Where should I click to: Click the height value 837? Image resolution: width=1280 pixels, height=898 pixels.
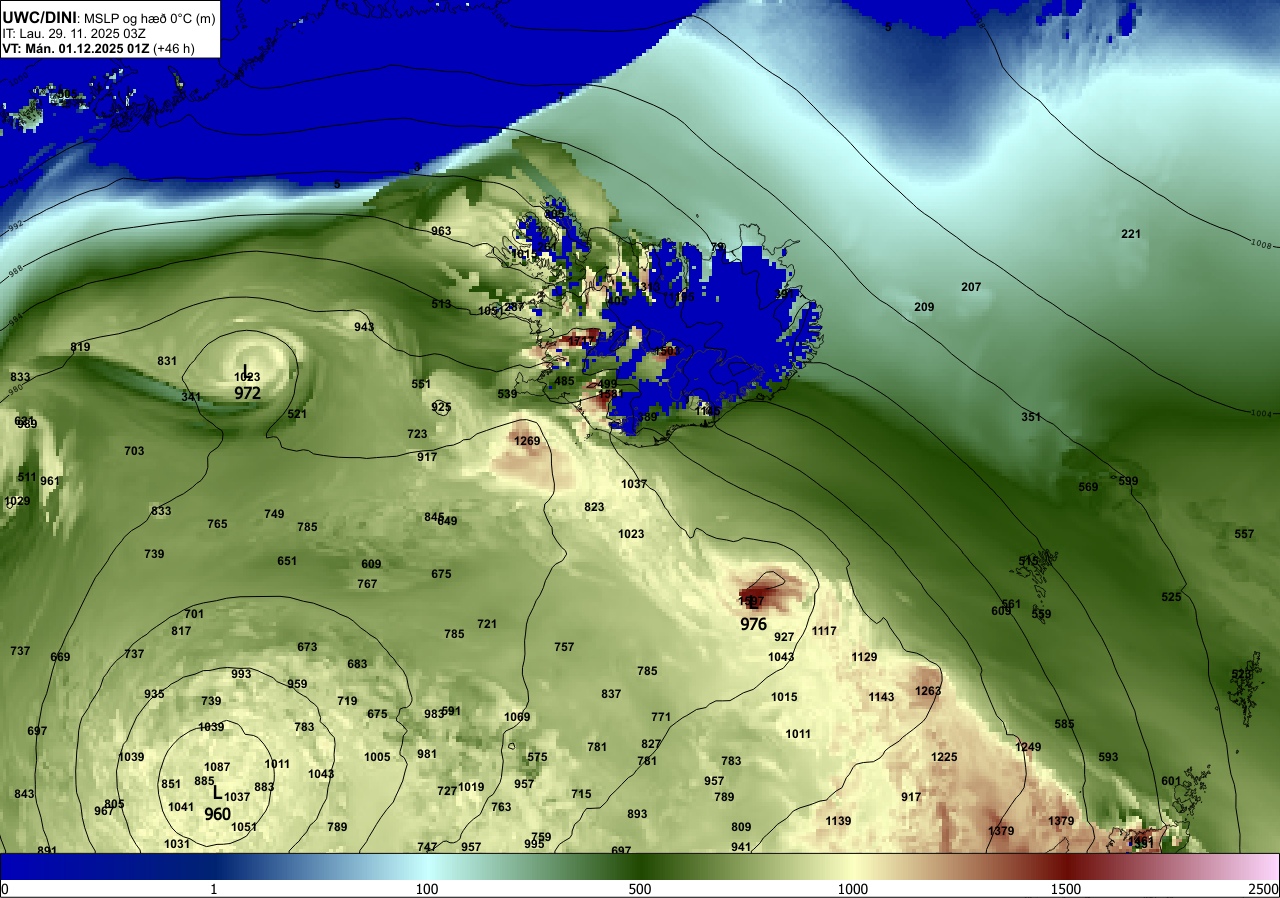[x=611, y=694]
